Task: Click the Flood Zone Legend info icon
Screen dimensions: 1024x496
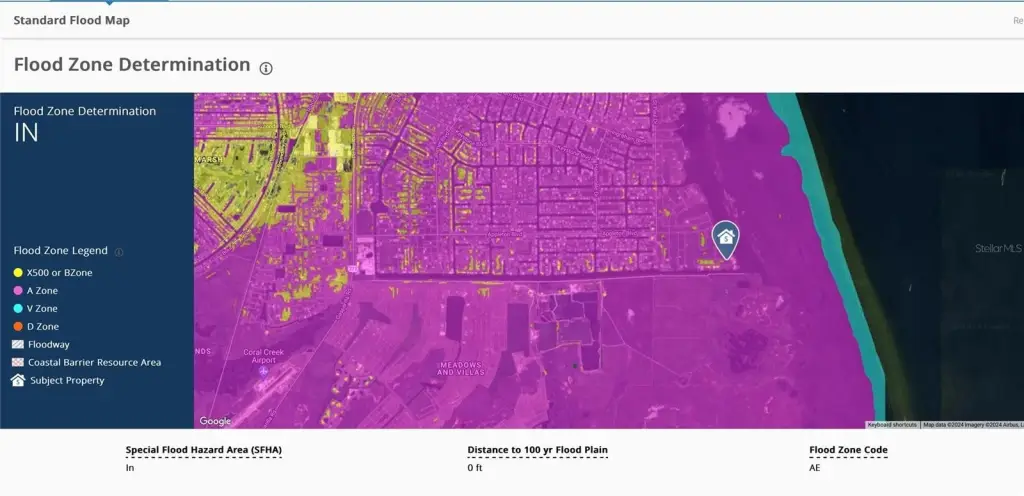Action: tap(119, 252)
